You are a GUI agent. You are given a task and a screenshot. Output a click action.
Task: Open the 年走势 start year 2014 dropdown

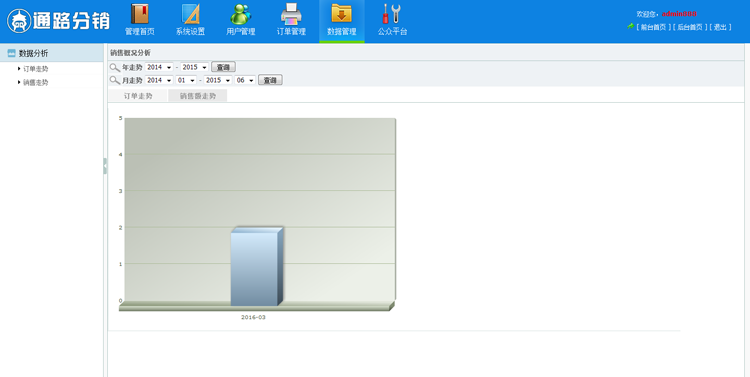[x=159, y=67]
